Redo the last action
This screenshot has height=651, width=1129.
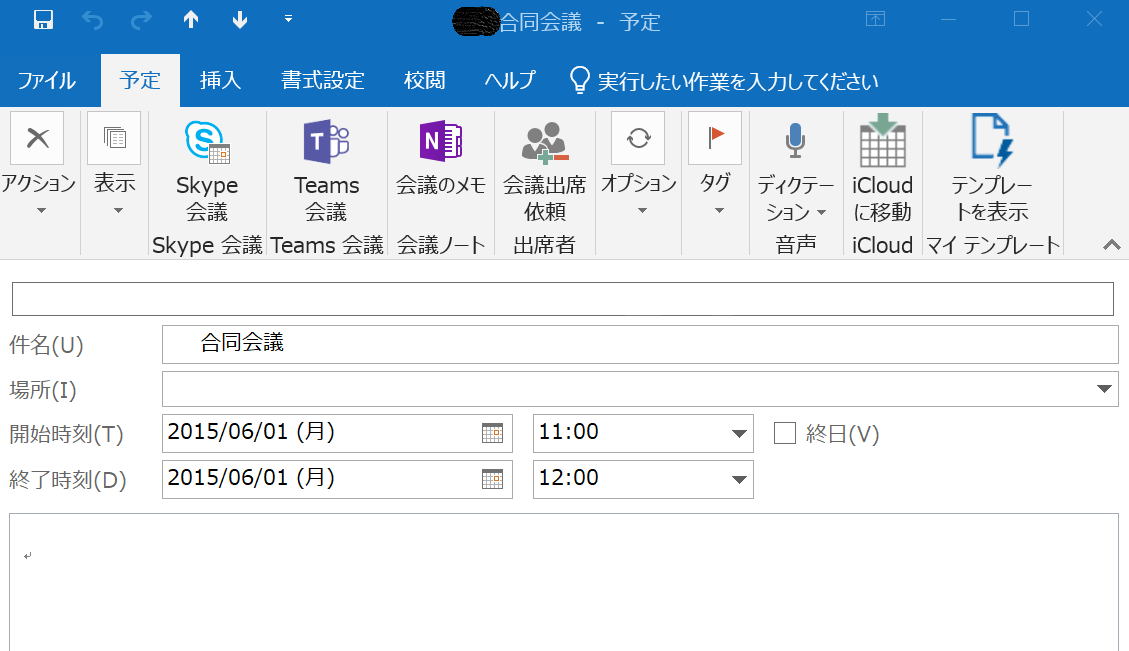141,20
